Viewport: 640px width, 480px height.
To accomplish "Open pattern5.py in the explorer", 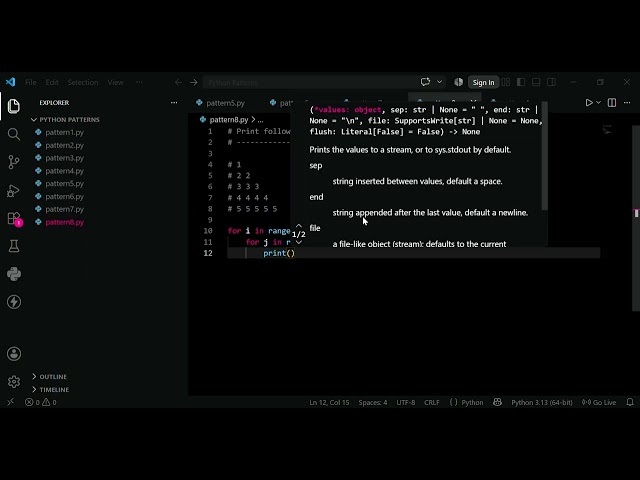I will [x=64, y=184].
